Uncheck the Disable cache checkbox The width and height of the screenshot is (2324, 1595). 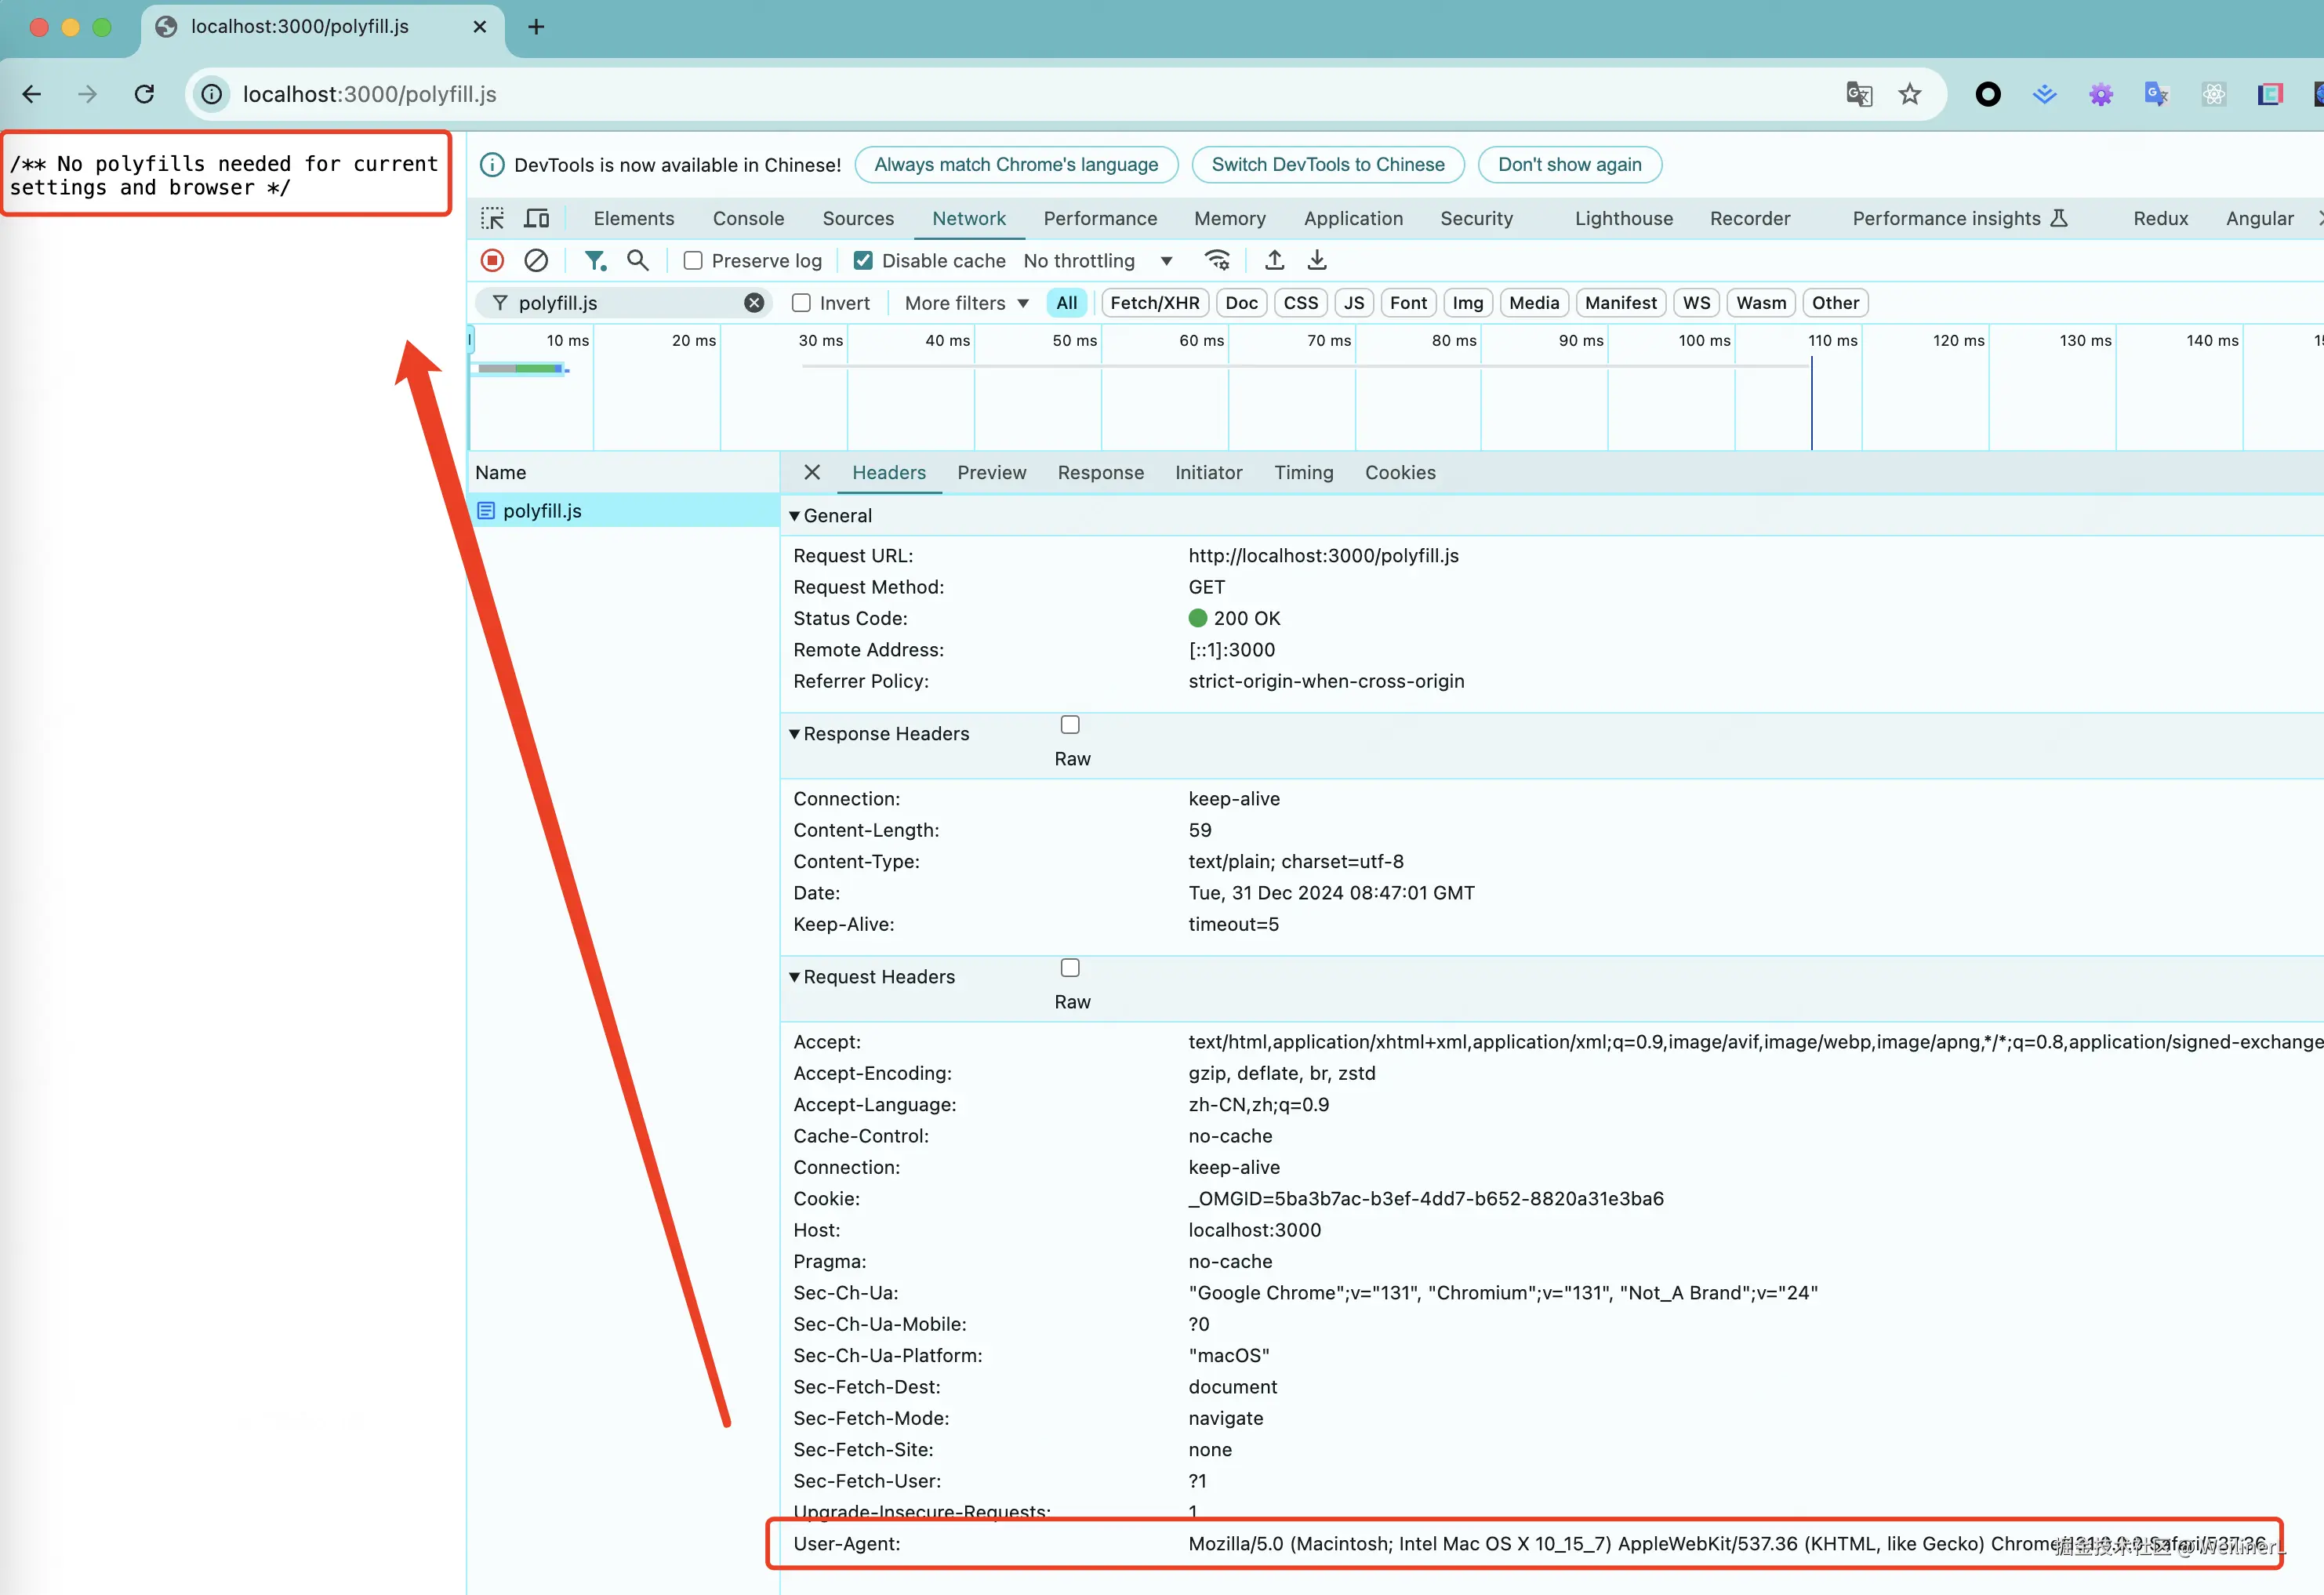[x=863, y=261]
